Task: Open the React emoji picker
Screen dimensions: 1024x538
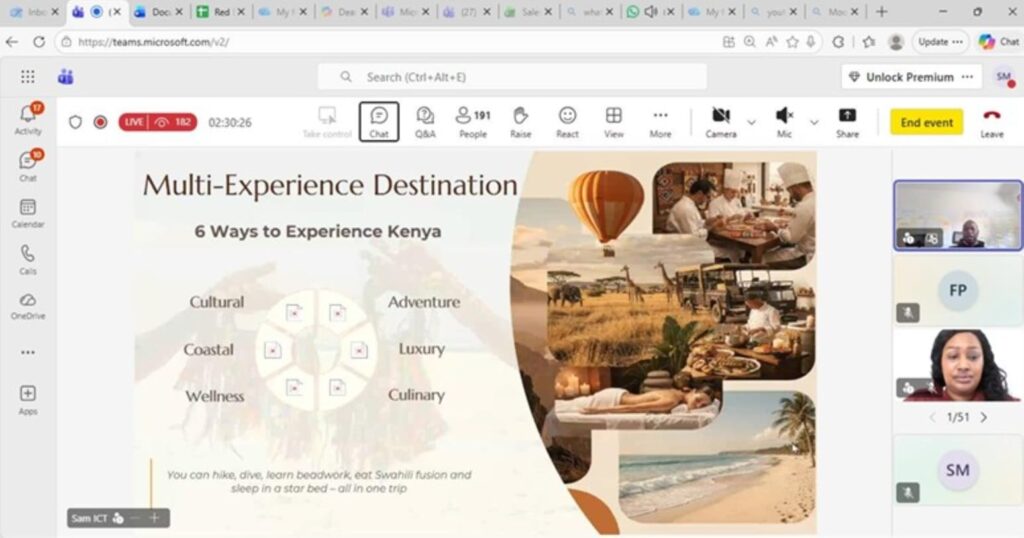Action: (567, 122)
